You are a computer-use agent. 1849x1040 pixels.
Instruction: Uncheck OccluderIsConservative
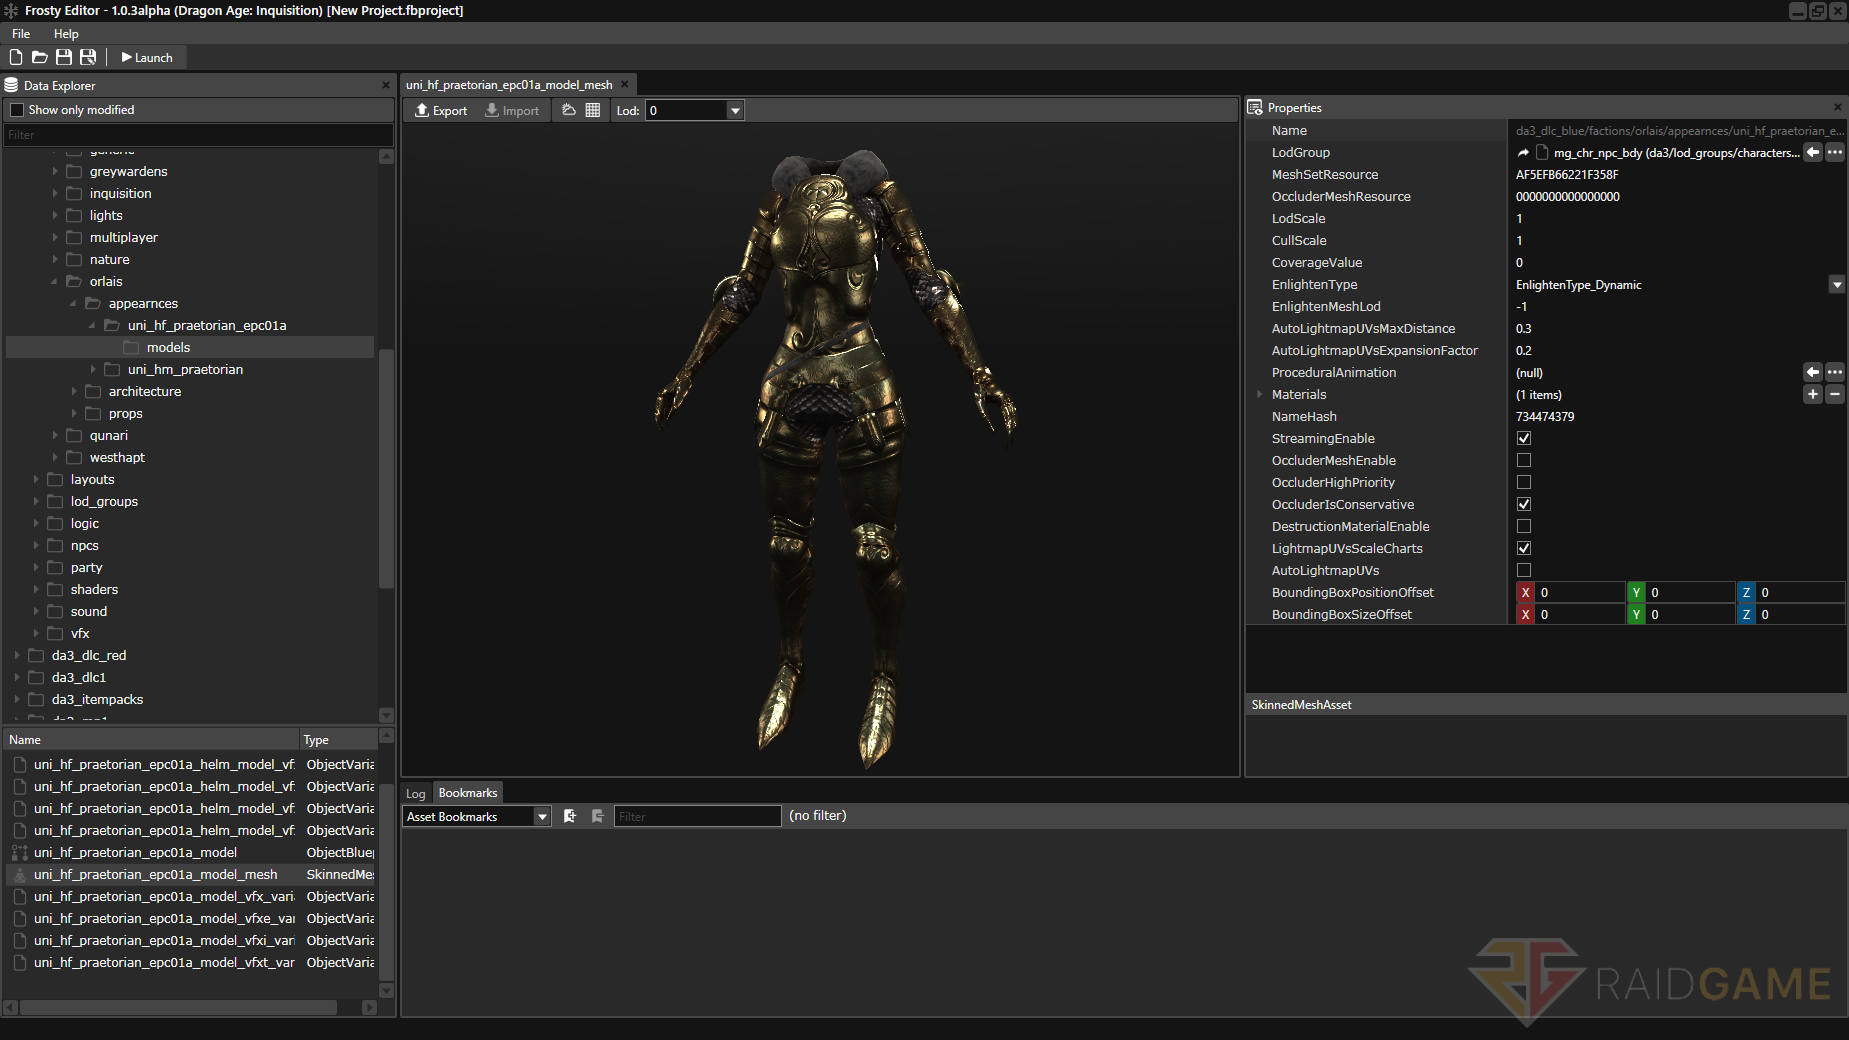pyautogui.click(x=1524, y=504)
